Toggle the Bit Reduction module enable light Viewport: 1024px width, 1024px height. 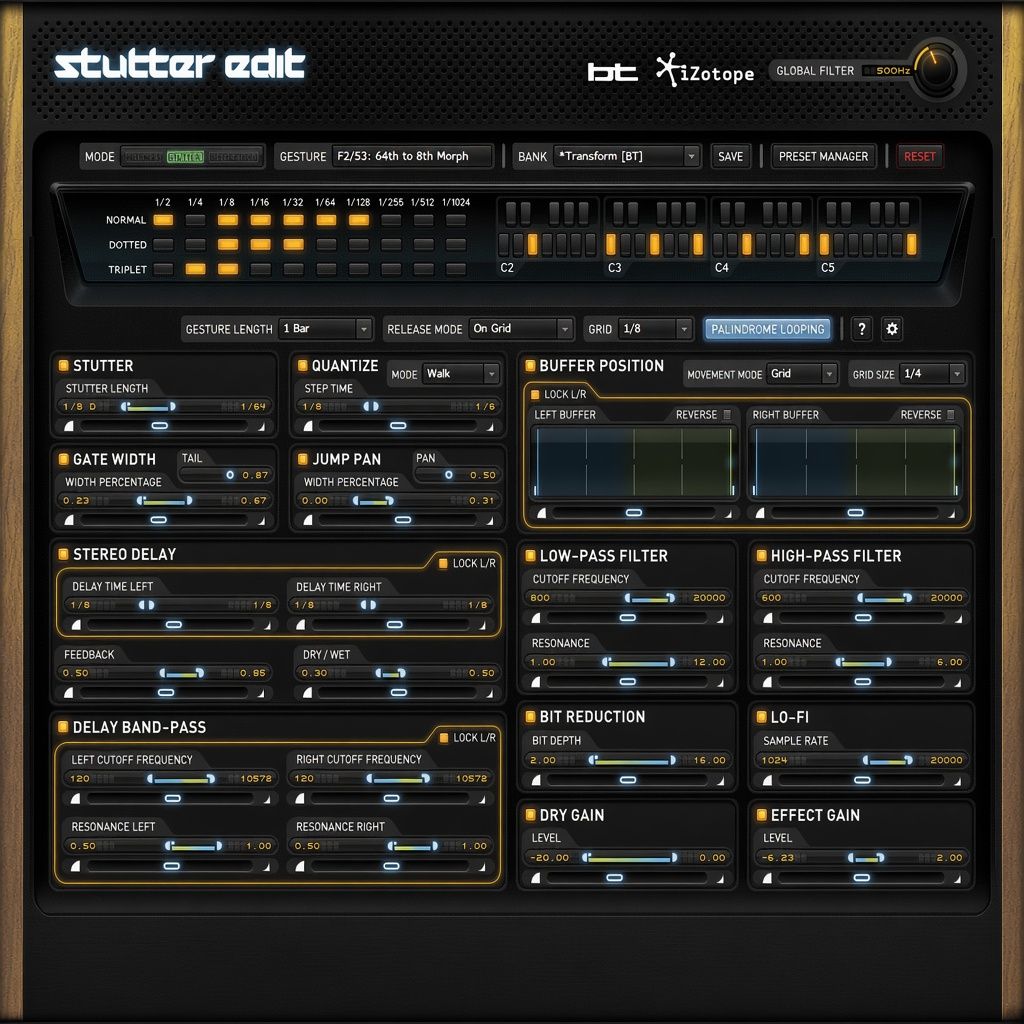pos(530,717)
